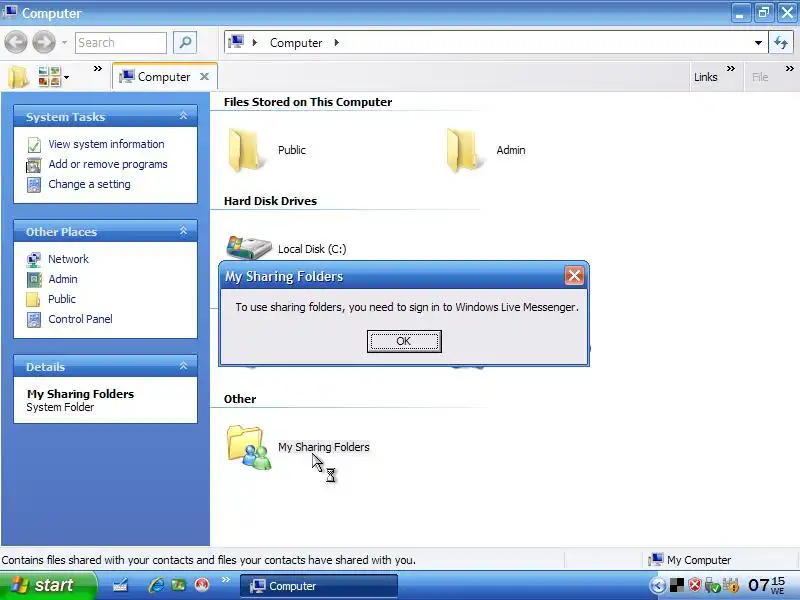Launch Internet Explorer from quick launch
Viewport: 800px width, 600px height.
(x=156, y=585)
